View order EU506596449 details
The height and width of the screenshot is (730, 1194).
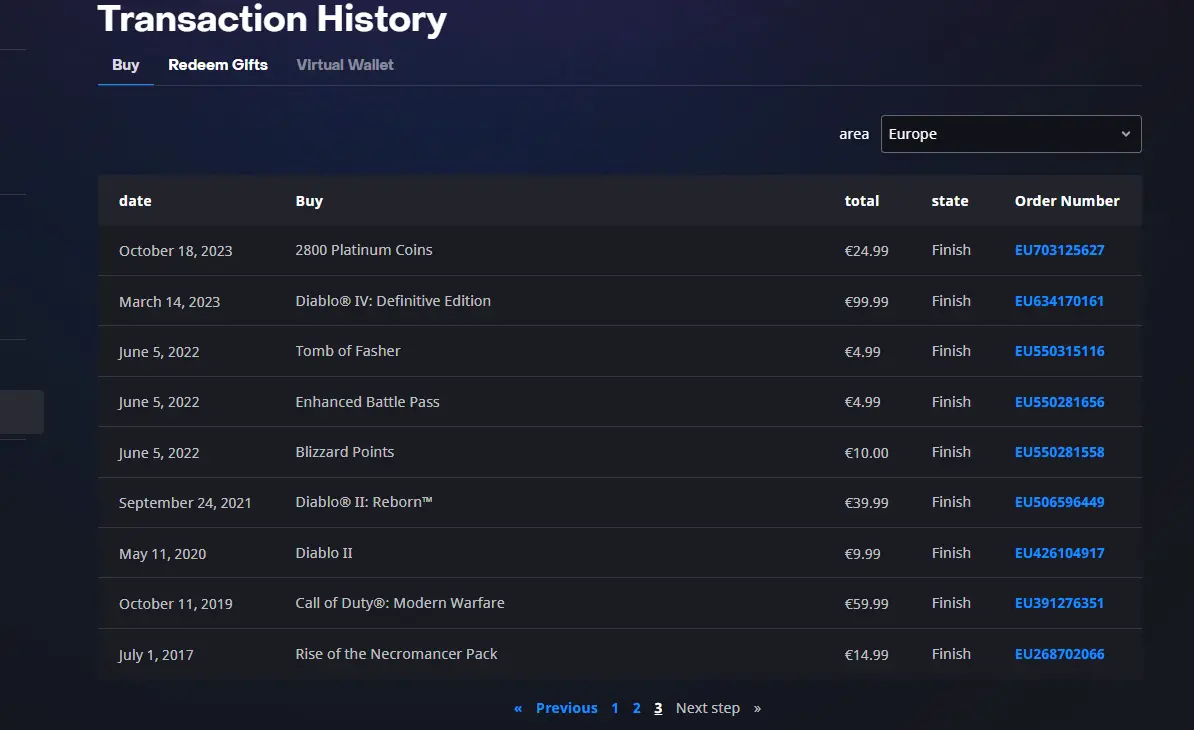(1059, 502)
